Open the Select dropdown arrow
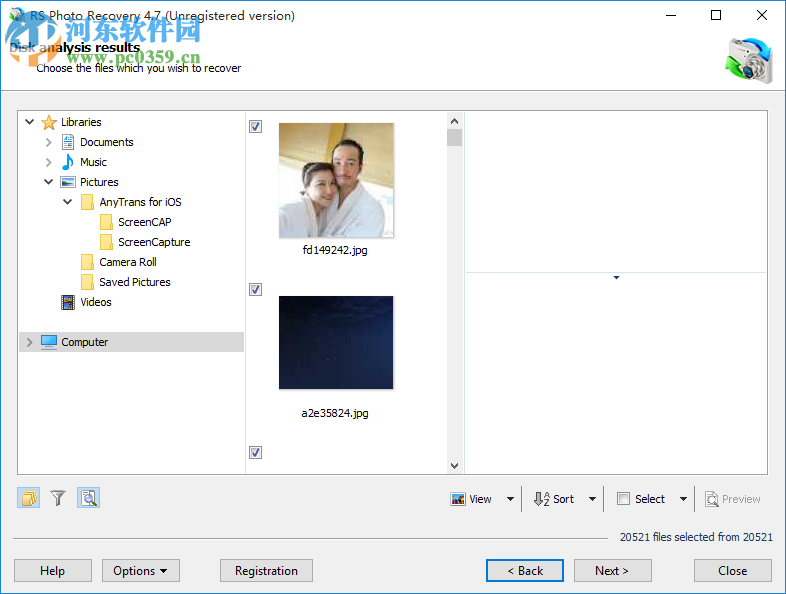The height and width of the screenshot is (594, 786). coord(683,499)
